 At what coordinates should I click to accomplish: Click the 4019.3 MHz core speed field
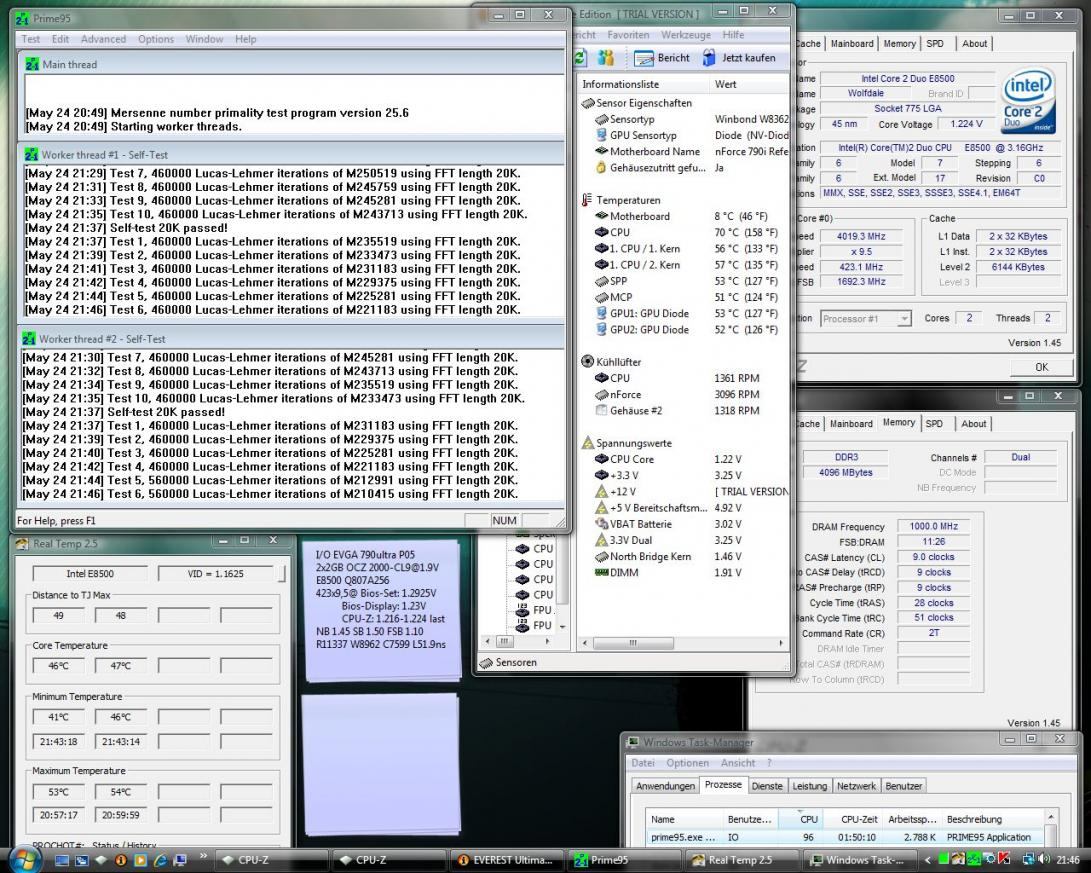tap(860, 237)
